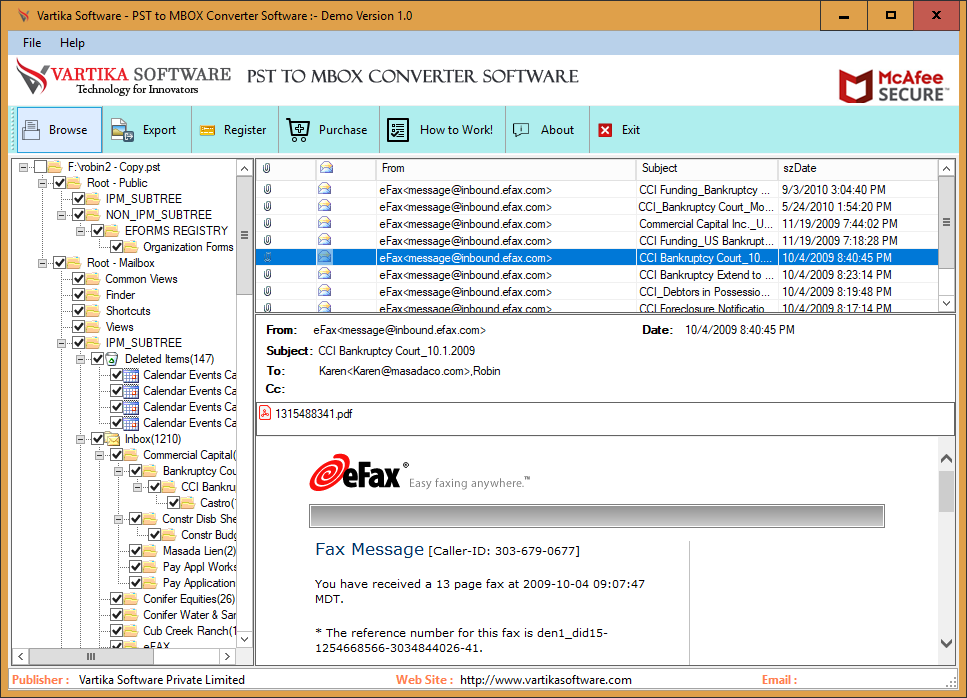
Task: Collapse the F:\robin2 - Copy.pst tree node
Action: coord(23,167)
